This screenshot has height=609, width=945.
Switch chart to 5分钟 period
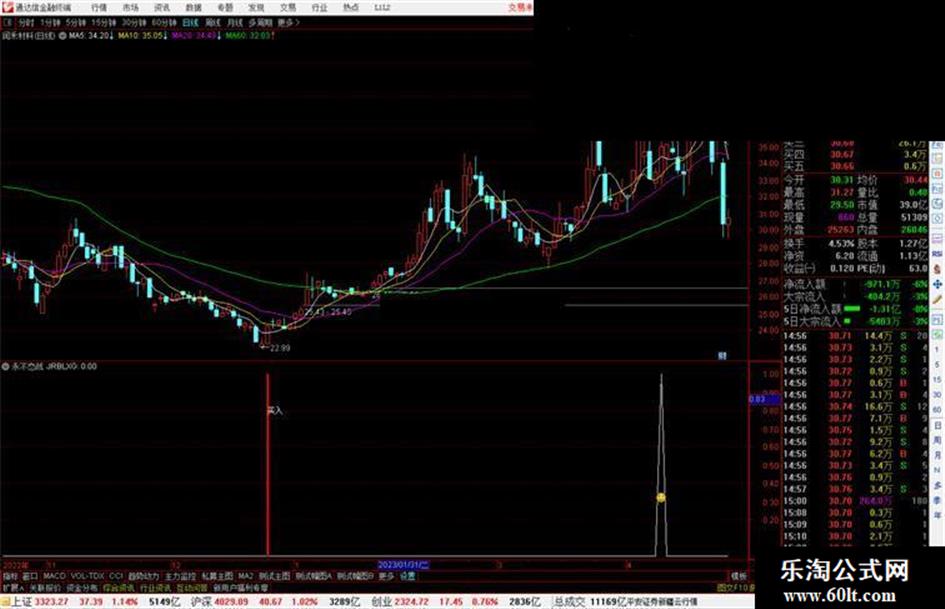point(75,22)
